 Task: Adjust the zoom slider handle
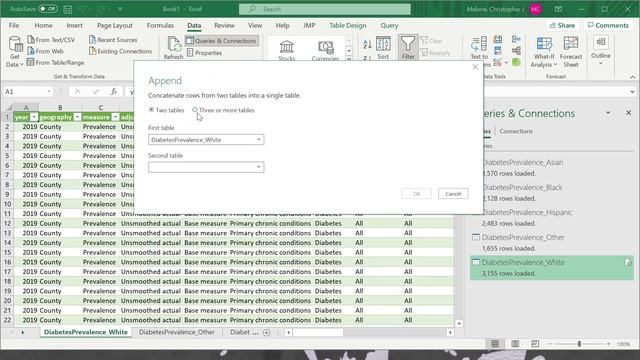pyautogui.click(x=579, y=344)
